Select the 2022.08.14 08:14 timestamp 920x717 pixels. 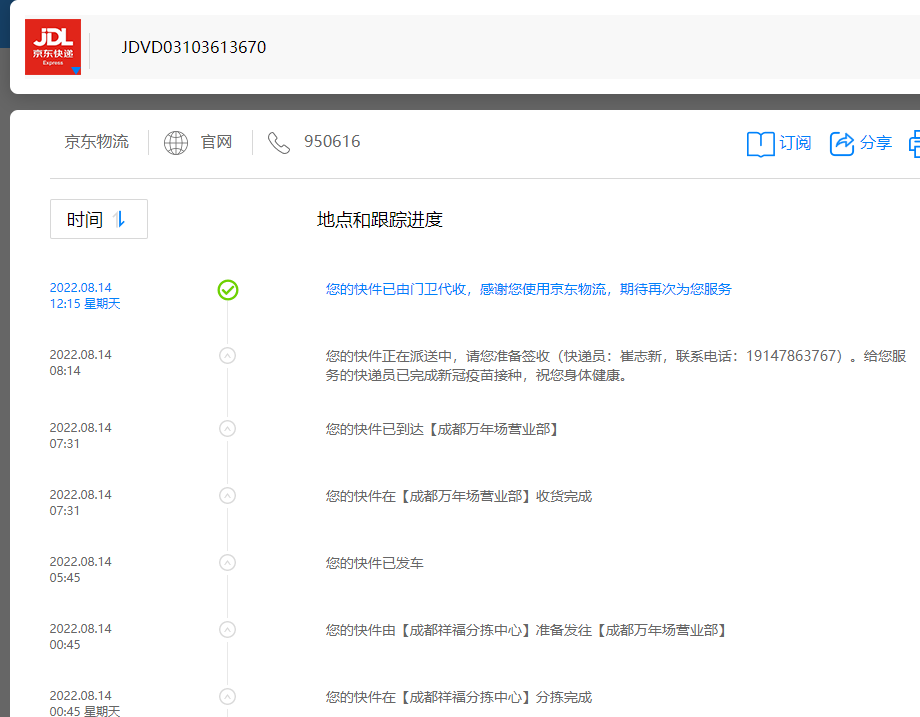[80, 363]
